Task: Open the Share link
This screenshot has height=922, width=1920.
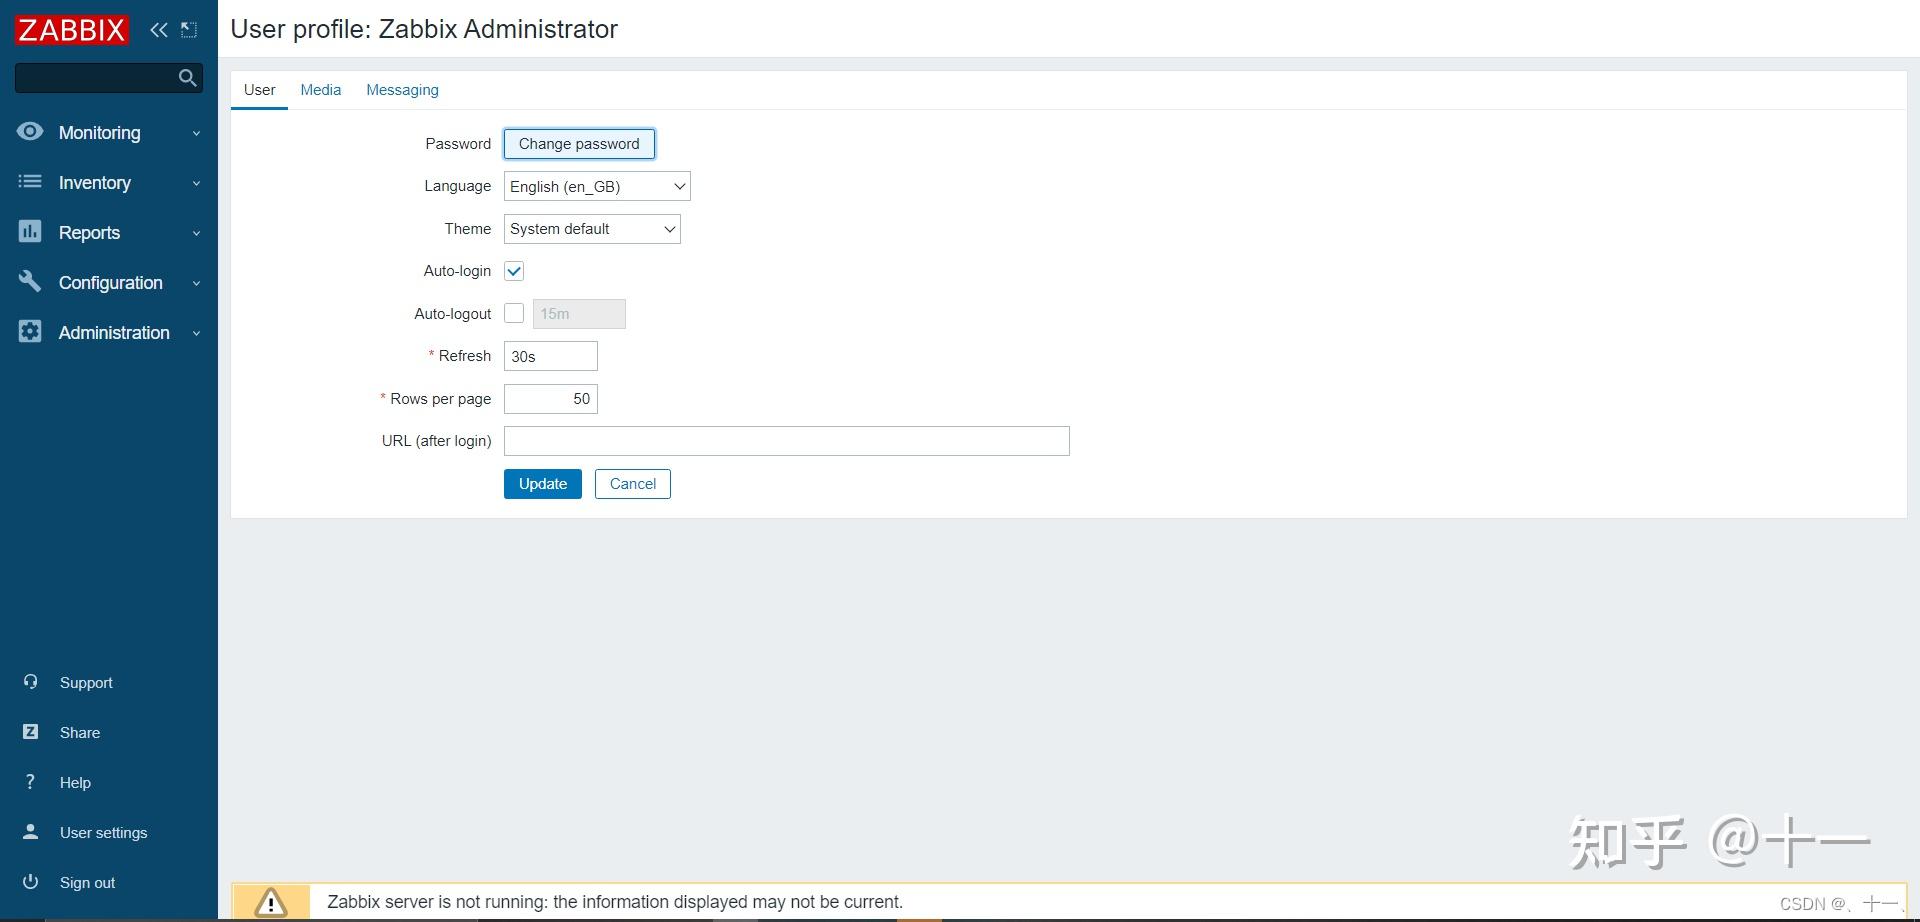Action: 80,733
